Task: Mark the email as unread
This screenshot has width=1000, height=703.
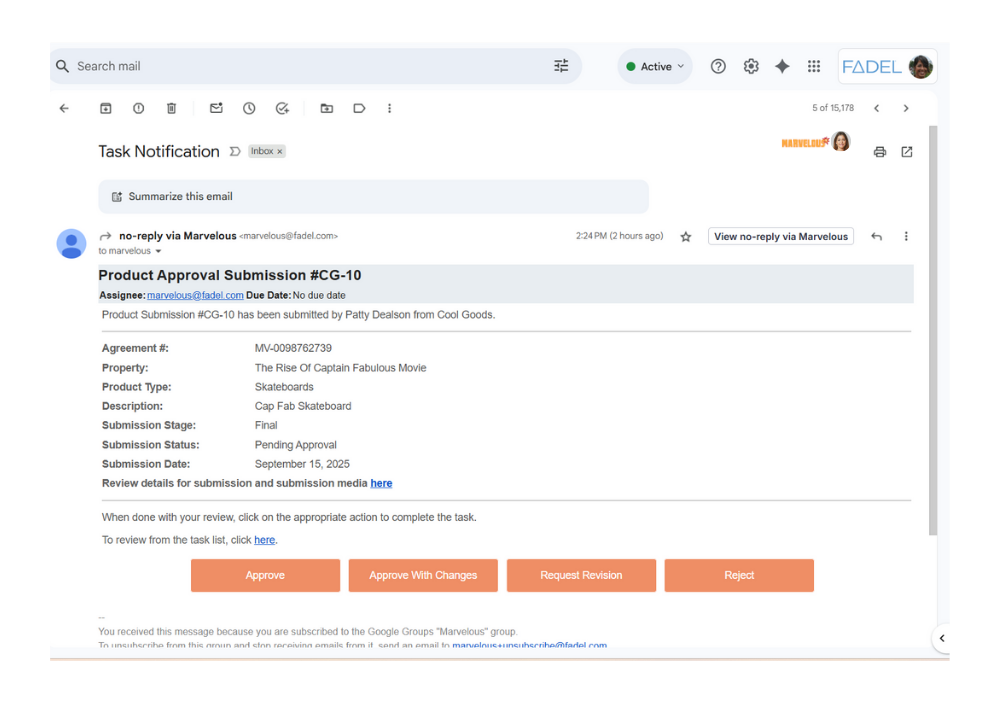Action: pos(216,108)
